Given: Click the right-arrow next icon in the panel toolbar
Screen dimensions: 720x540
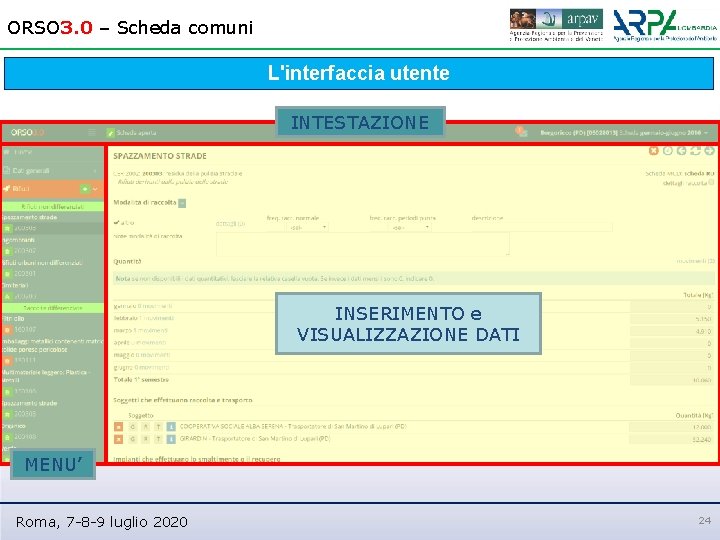Looking at the screenshot, I should pyautogui.click(x=709, y=151).
